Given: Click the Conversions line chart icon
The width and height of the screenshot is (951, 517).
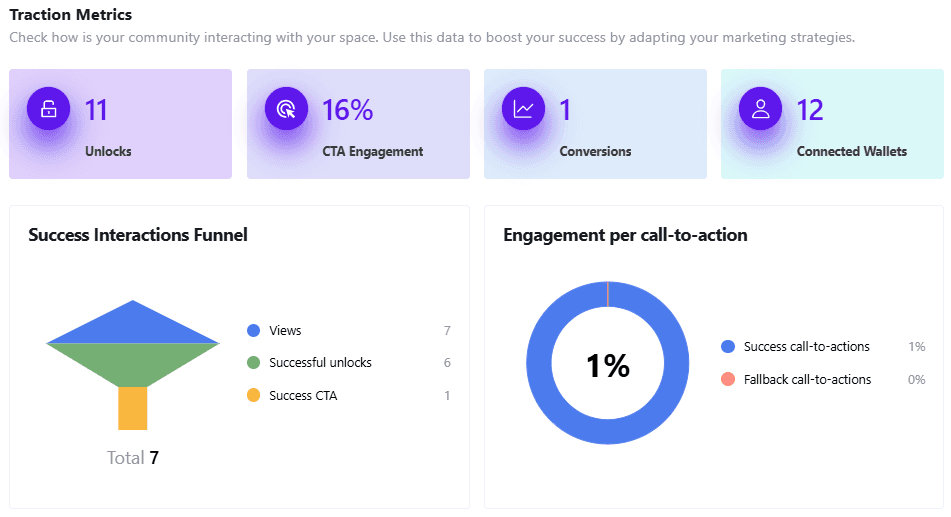Looking at the screenshot, I should click(523, 109).
